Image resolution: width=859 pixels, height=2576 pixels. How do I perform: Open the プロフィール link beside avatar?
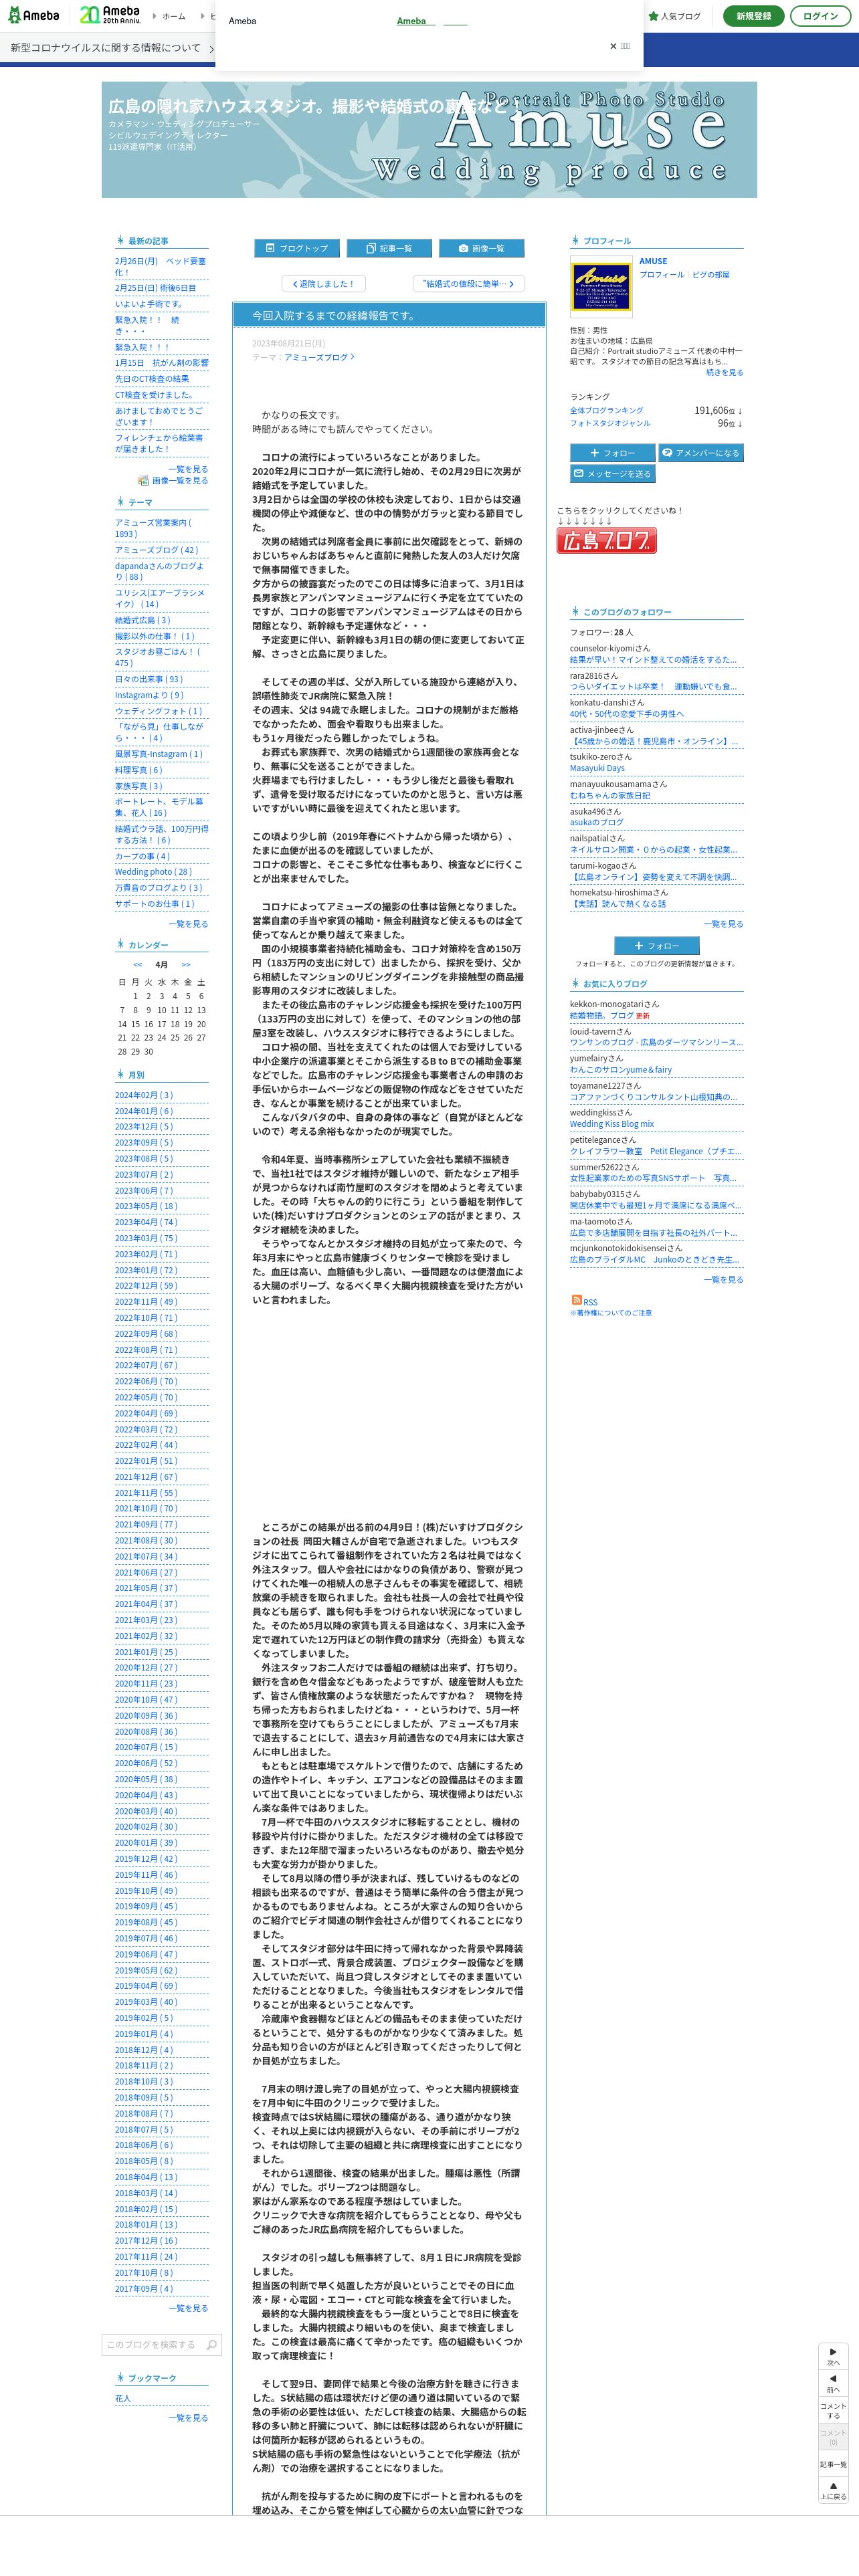pyautogui.click(x=662, y=274)
